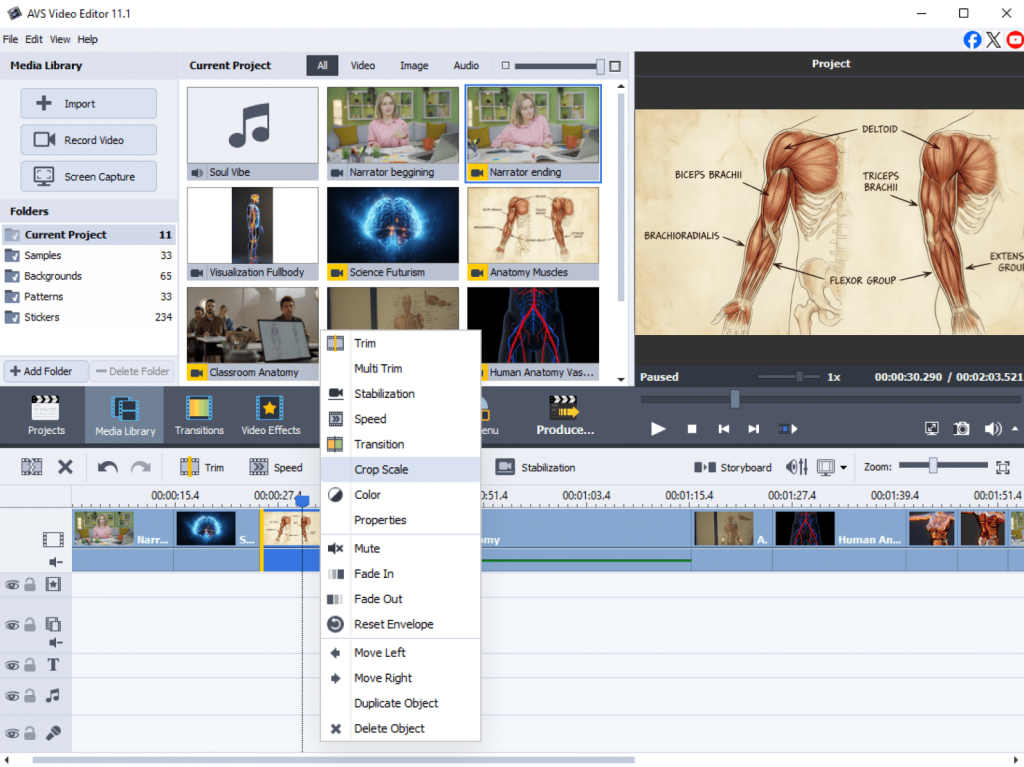This screenshot has height=767, width=1024.
Task: Open the YouTube icon link
Action: pos(1014,40)
